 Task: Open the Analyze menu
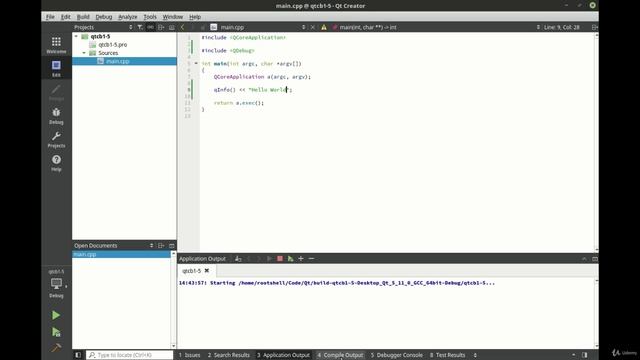[128, 17]
